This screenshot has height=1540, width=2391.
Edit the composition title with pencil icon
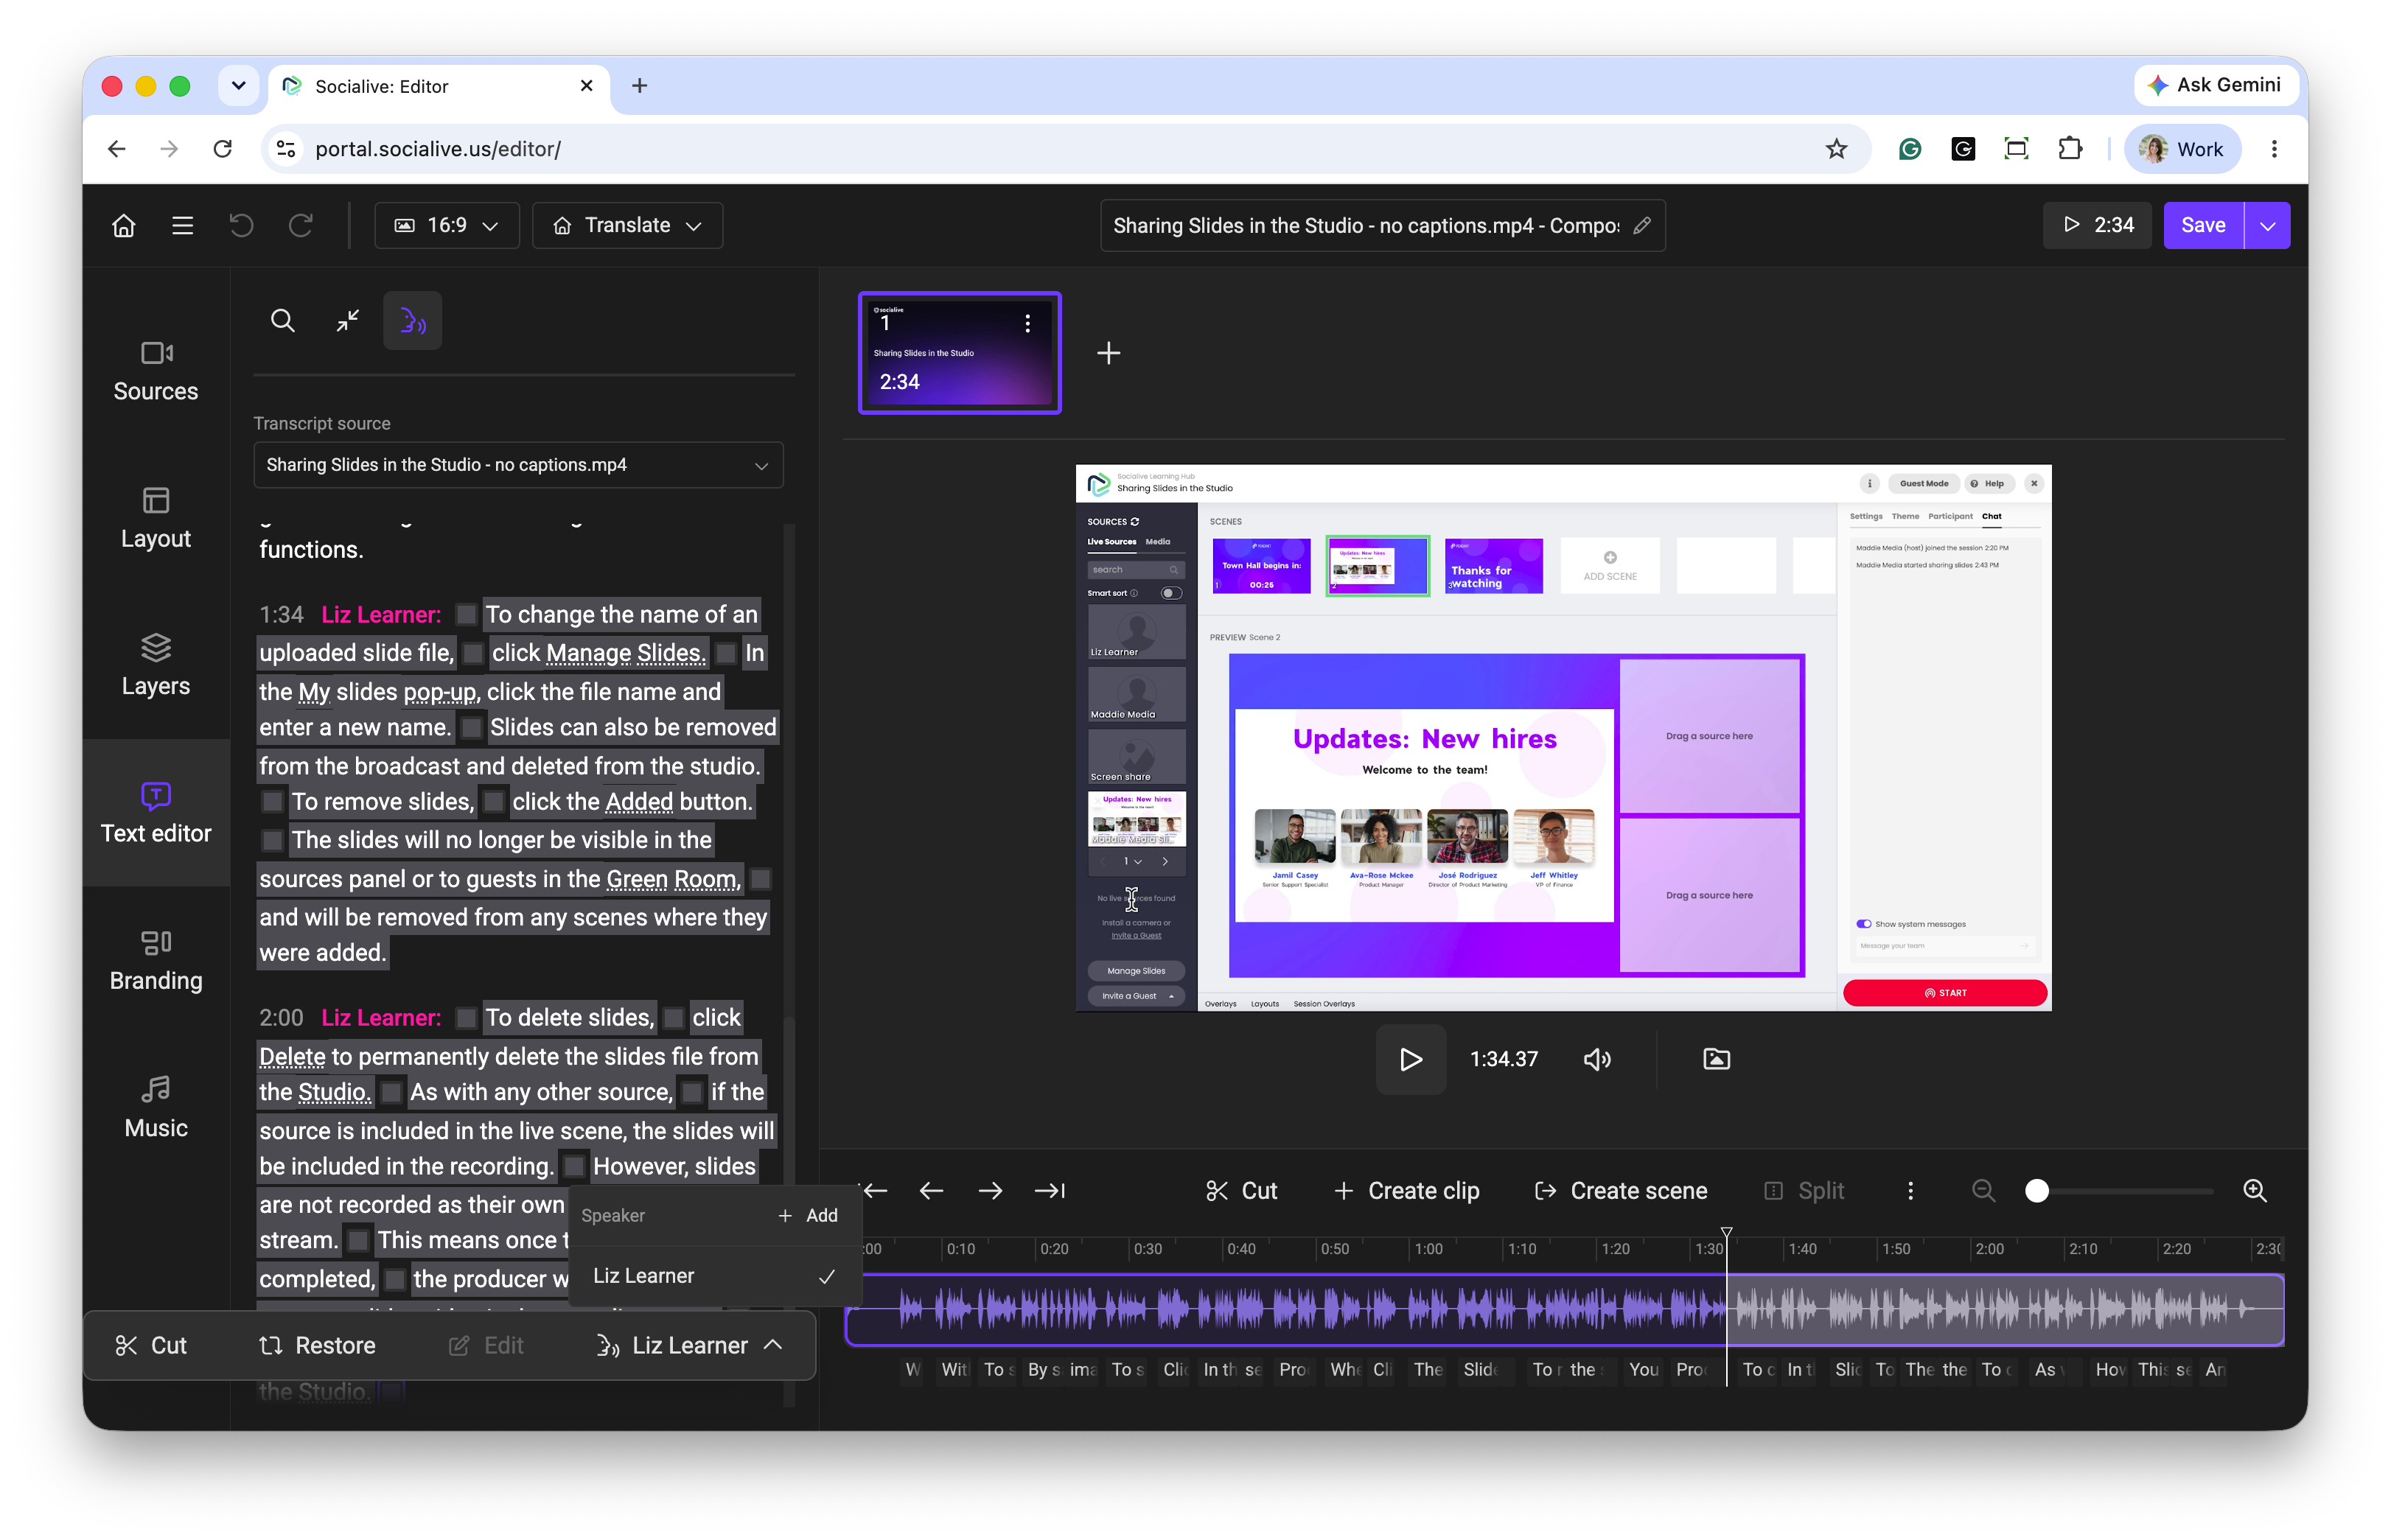(x=1642, y=226)
